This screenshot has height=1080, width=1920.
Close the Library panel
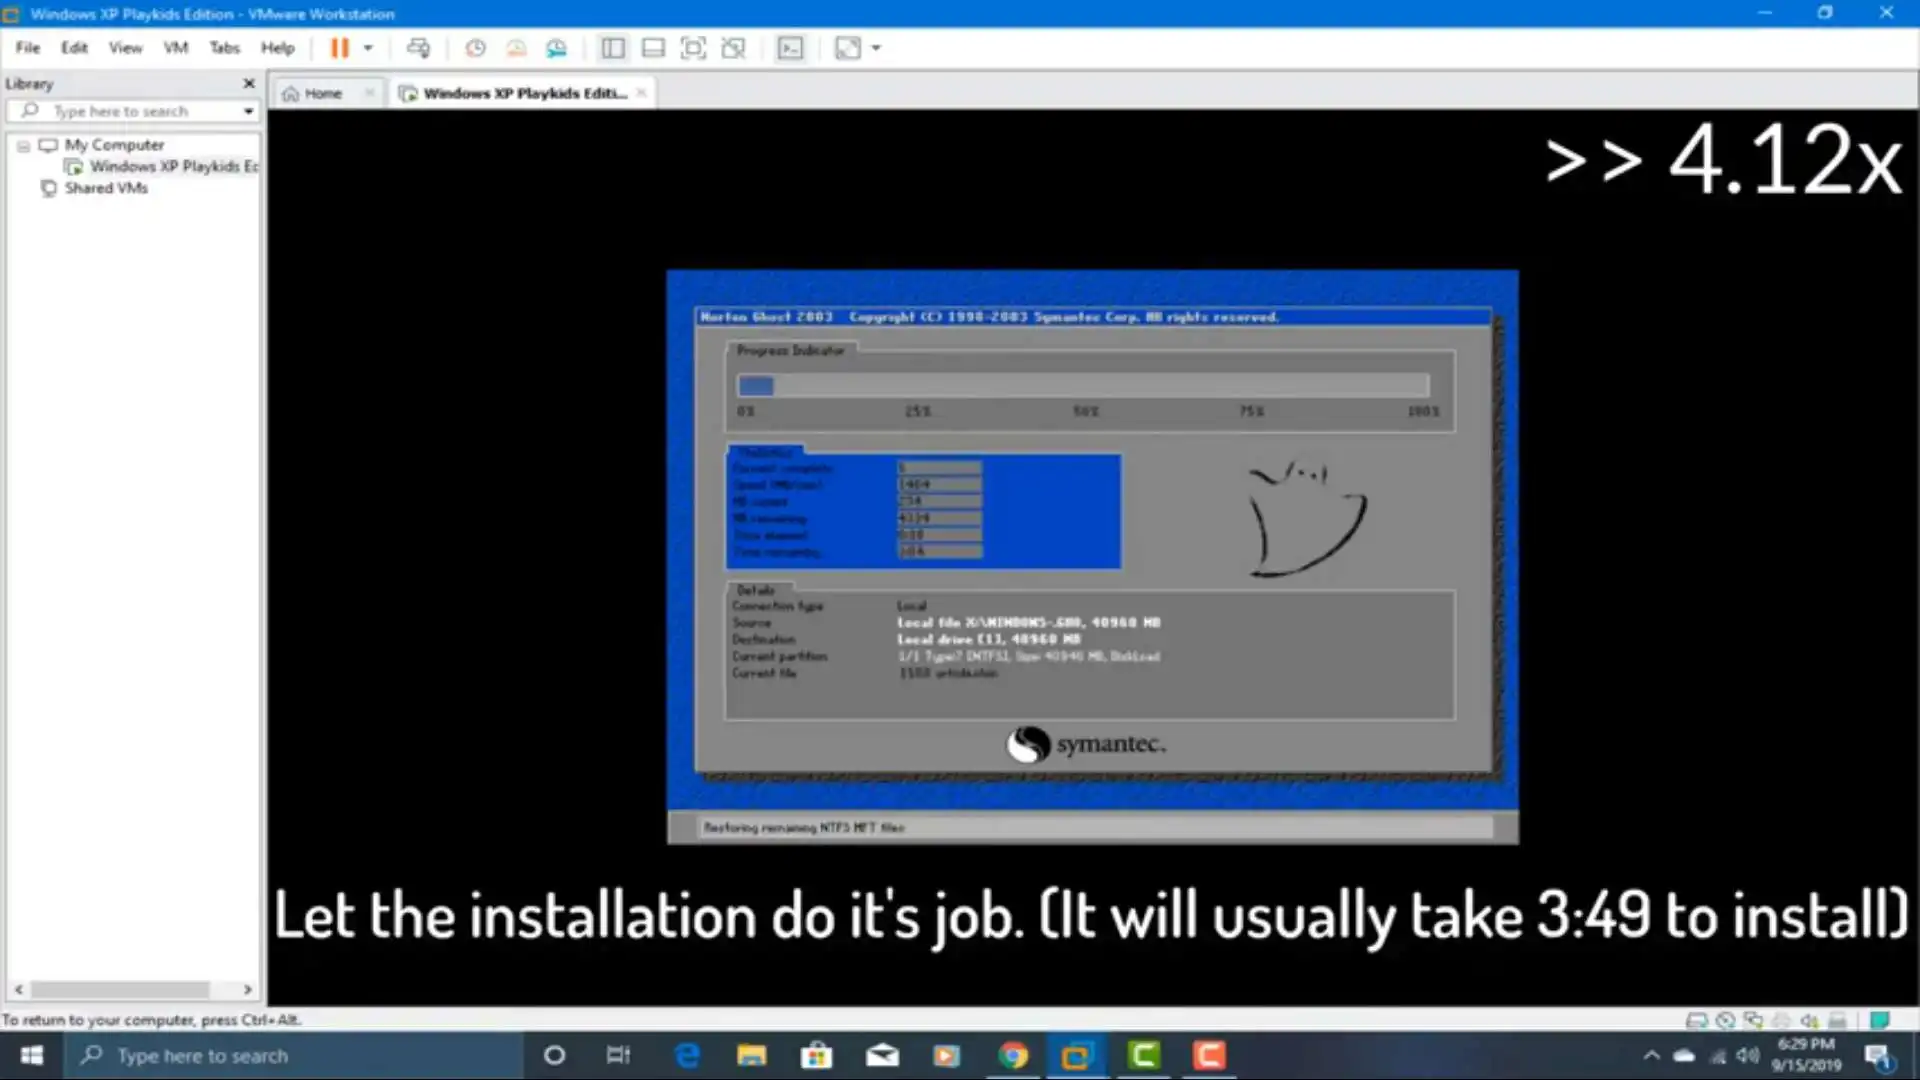249,84
